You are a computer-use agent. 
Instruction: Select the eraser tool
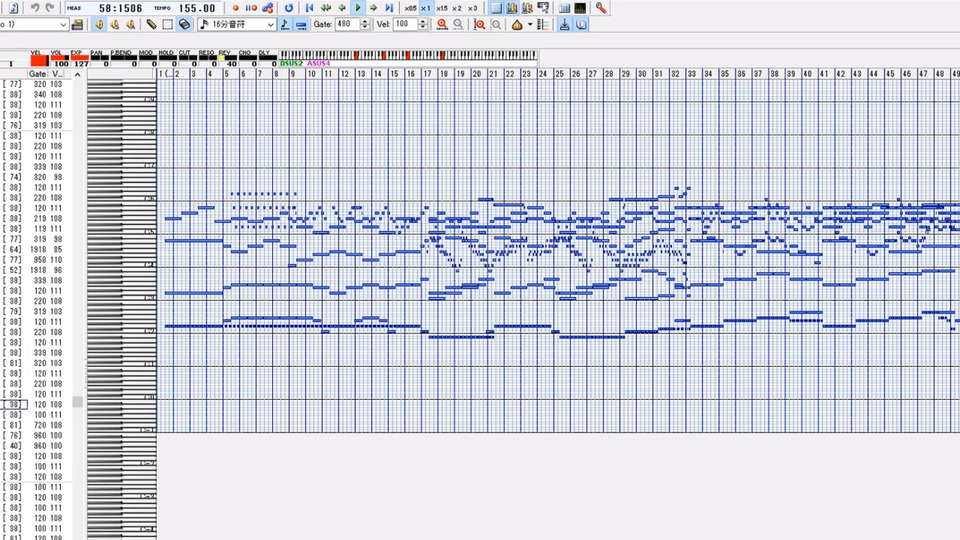click(184, 24)
